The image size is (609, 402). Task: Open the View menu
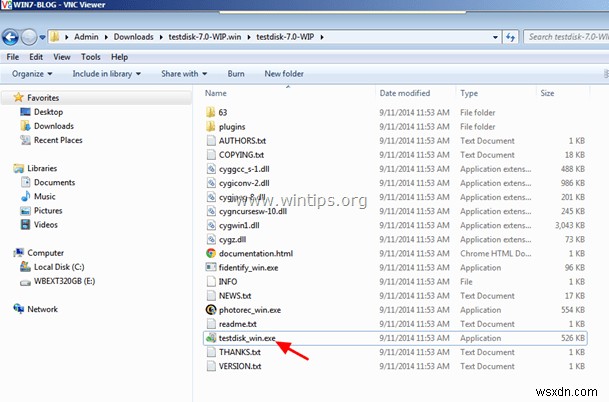62,57
